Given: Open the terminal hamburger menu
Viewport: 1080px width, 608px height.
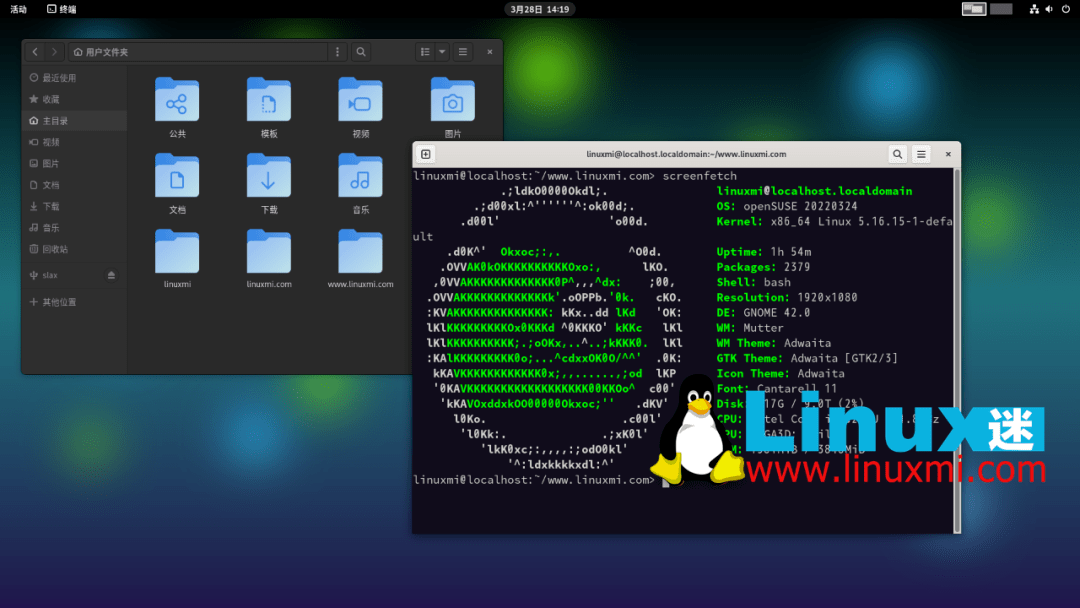Looking at the screenshot, I should point(920,154).
